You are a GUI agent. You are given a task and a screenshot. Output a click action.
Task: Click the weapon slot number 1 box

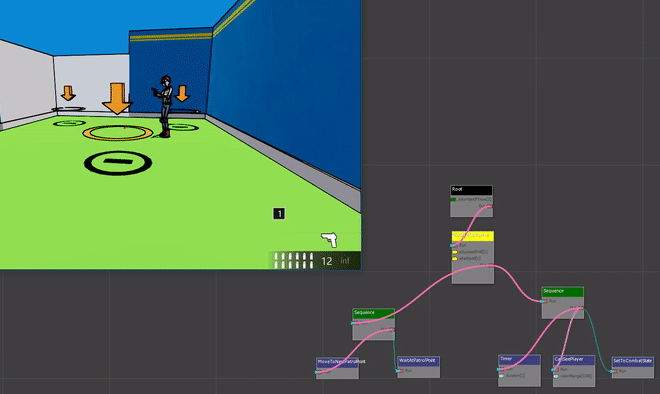[279, 213]
